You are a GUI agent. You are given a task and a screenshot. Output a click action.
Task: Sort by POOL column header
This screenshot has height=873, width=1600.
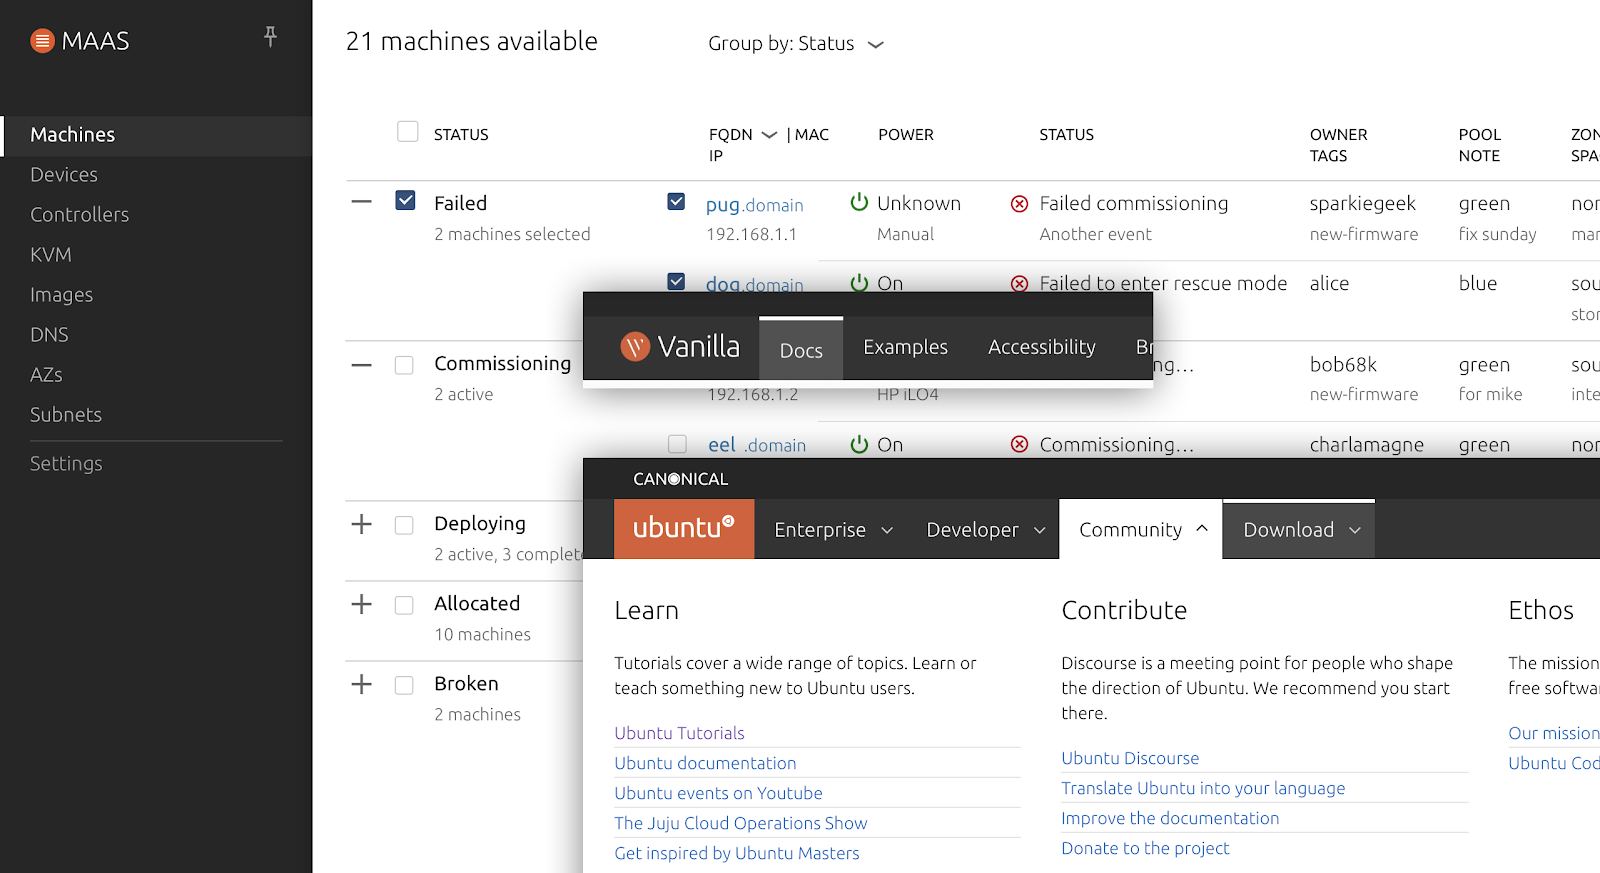pyautogui.click(x=1479, y=135)
